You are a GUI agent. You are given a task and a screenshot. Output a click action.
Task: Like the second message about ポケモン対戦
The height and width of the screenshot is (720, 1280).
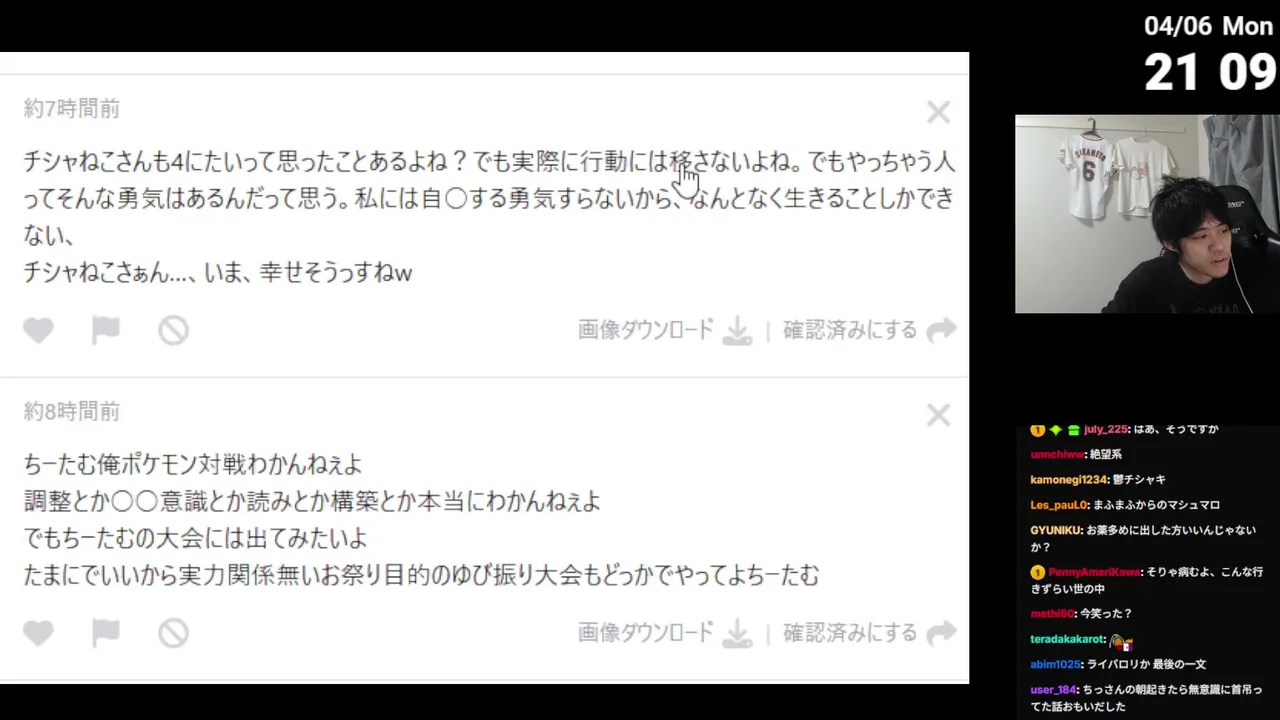tap(38, 633)
